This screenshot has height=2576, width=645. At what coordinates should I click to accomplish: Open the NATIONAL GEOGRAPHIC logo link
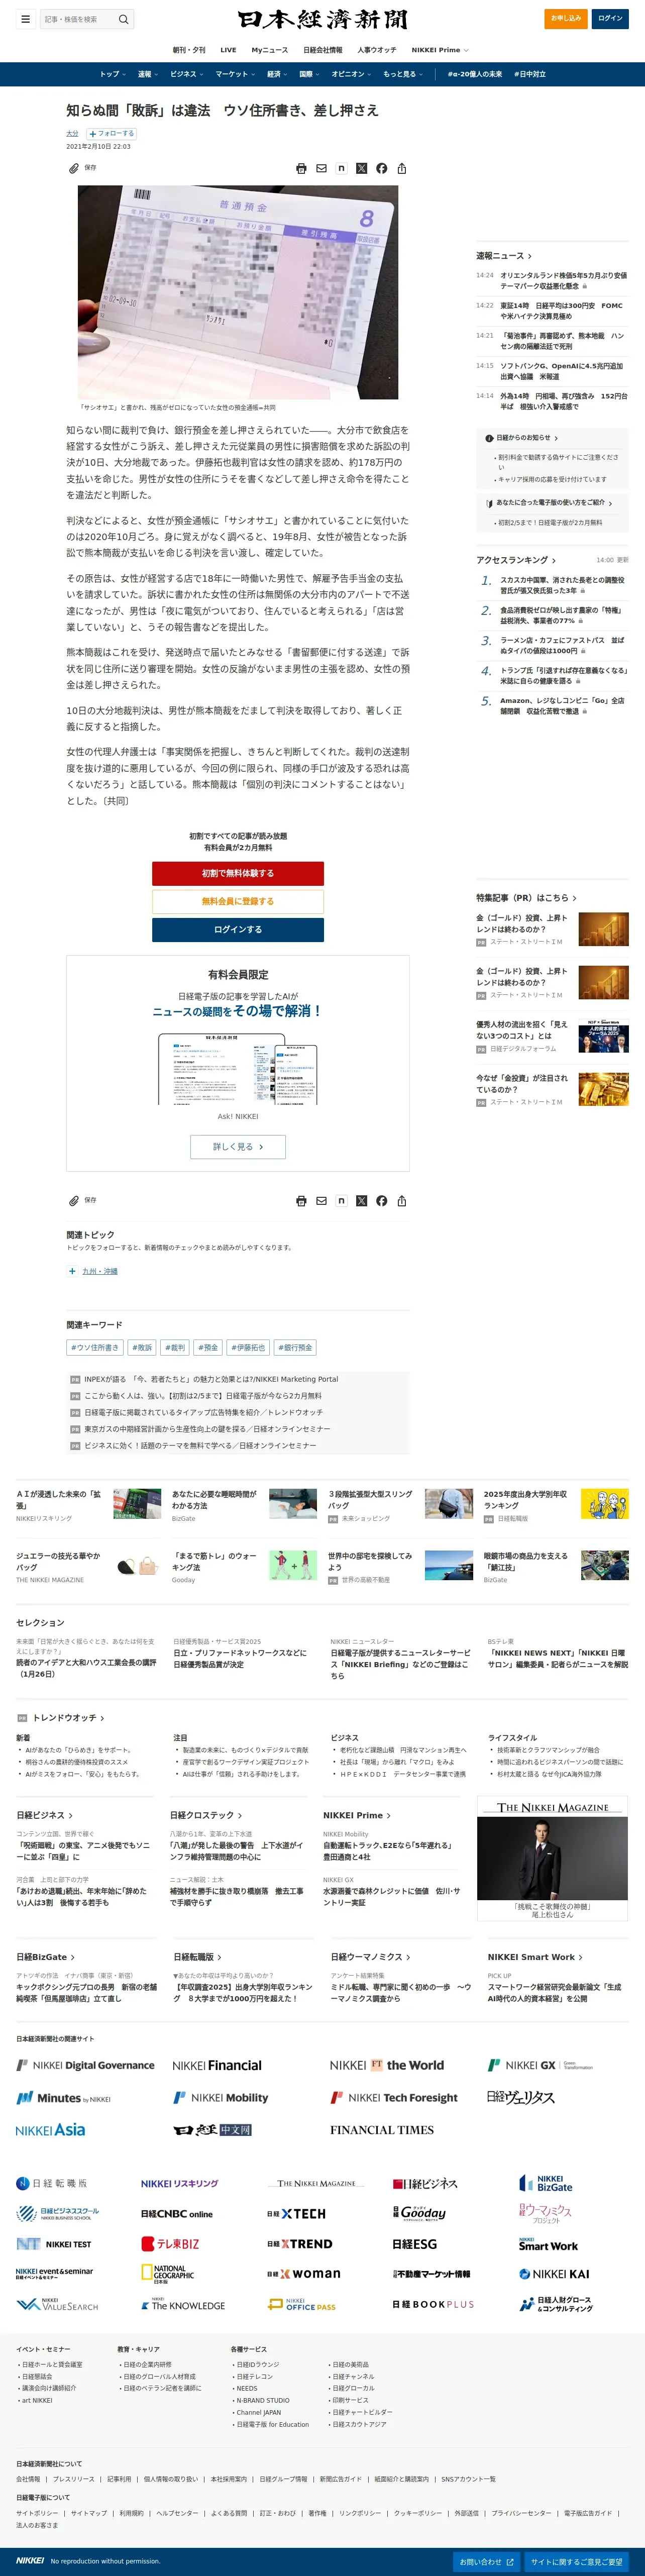tap(167, 2274)
